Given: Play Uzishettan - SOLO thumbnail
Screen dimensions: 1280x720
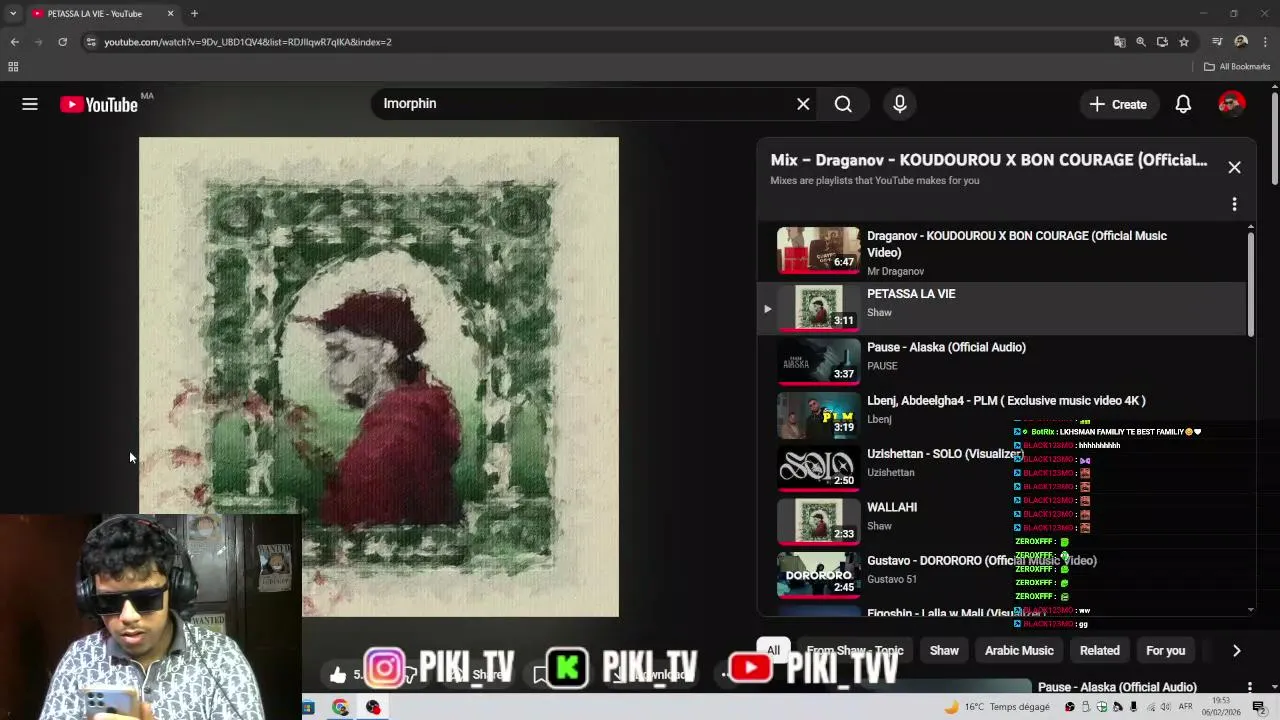Looking at the screenshot, I should coord(818,468).
